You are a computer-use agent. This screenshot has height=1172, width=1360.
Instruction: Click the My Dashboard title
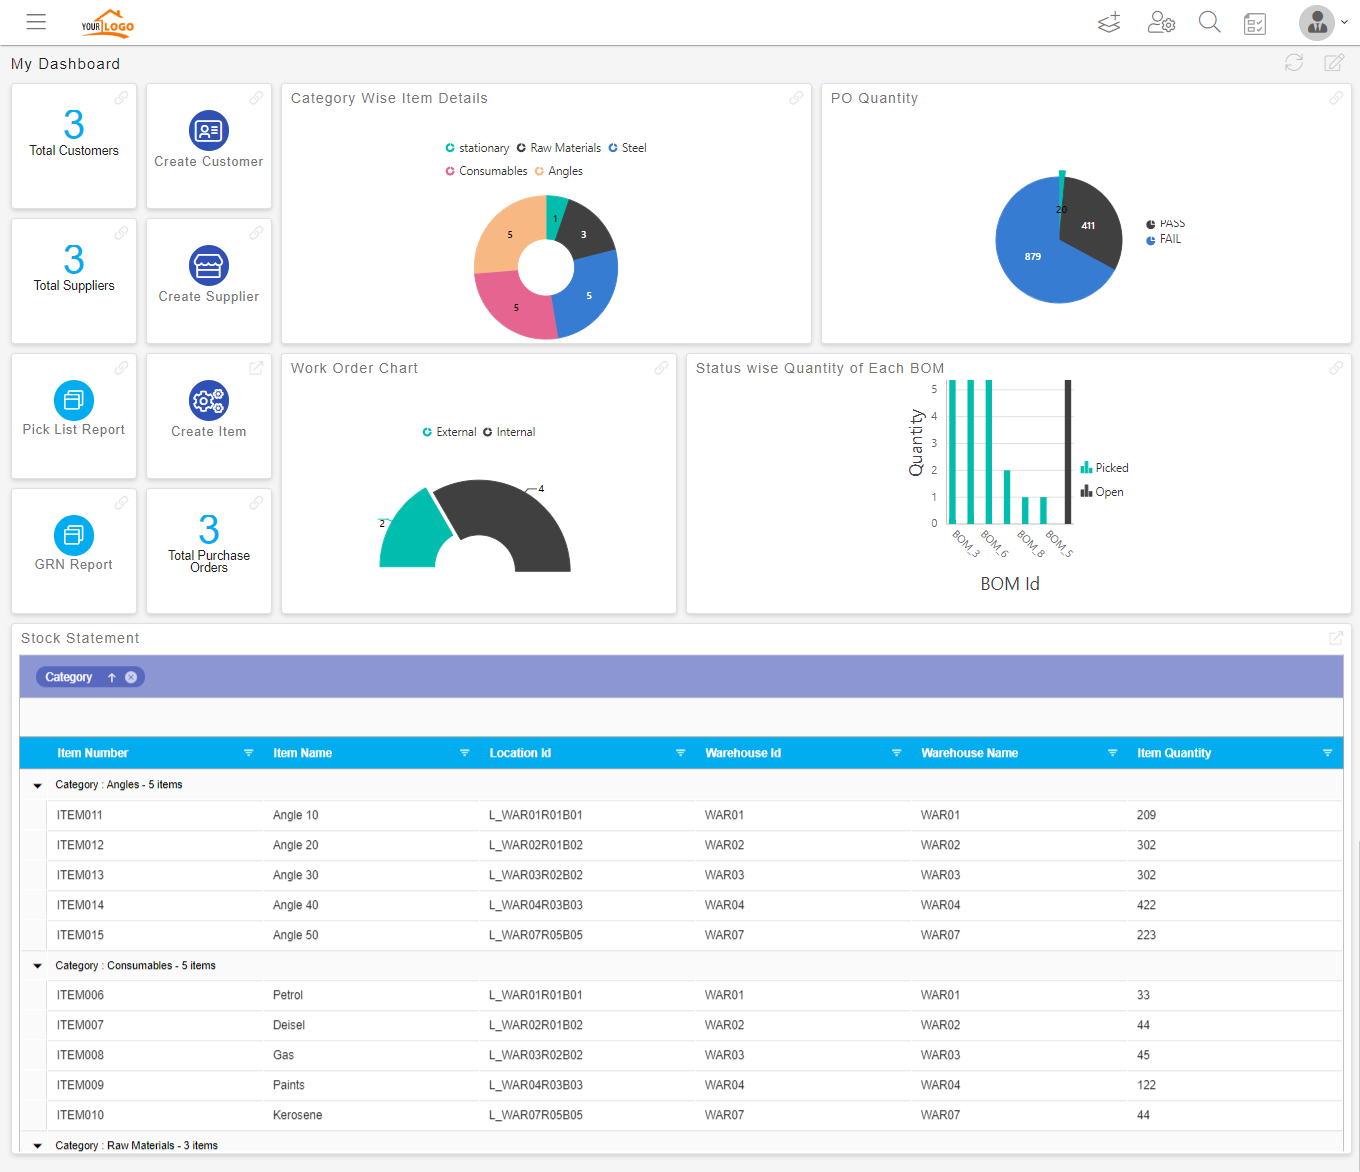[65, 63]
